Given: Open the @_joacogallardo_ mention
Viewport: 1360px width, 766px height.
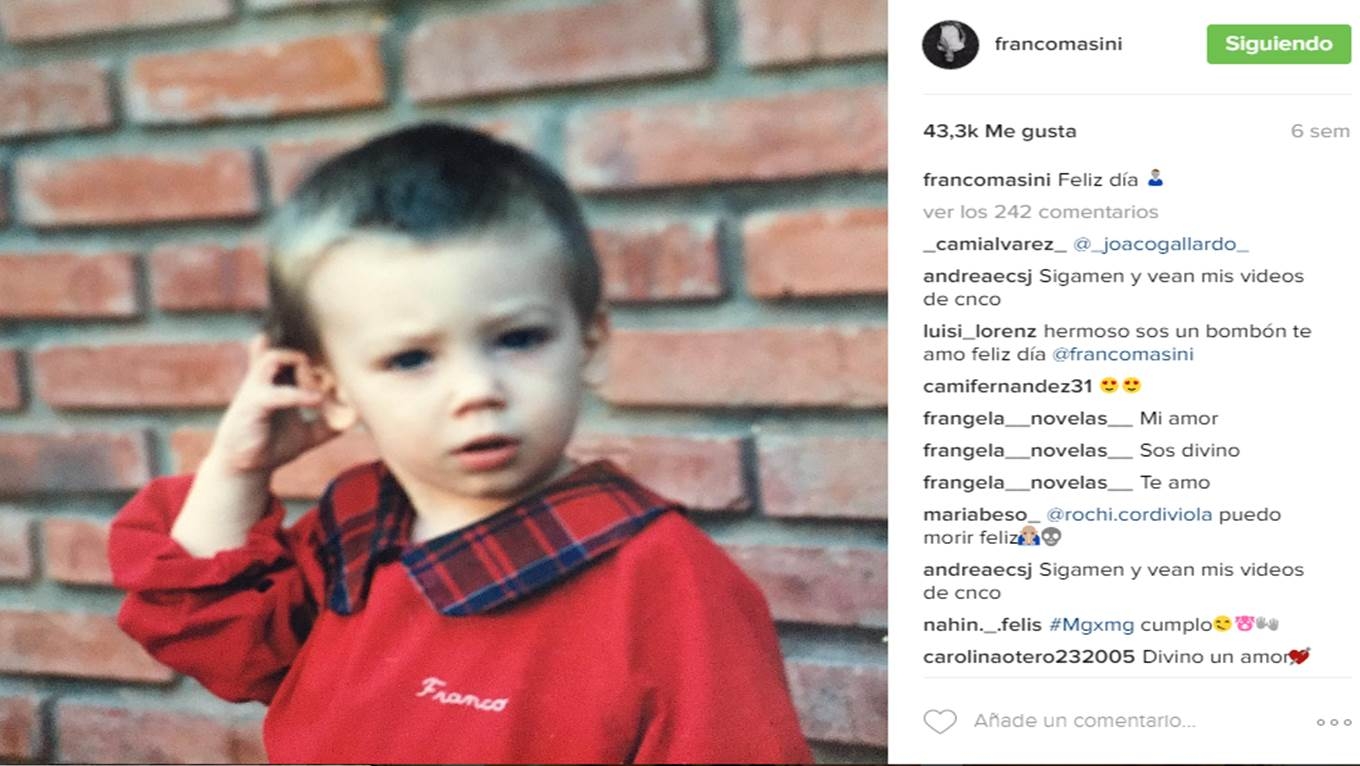Looking at the screenshot, I should point(1160,244).
